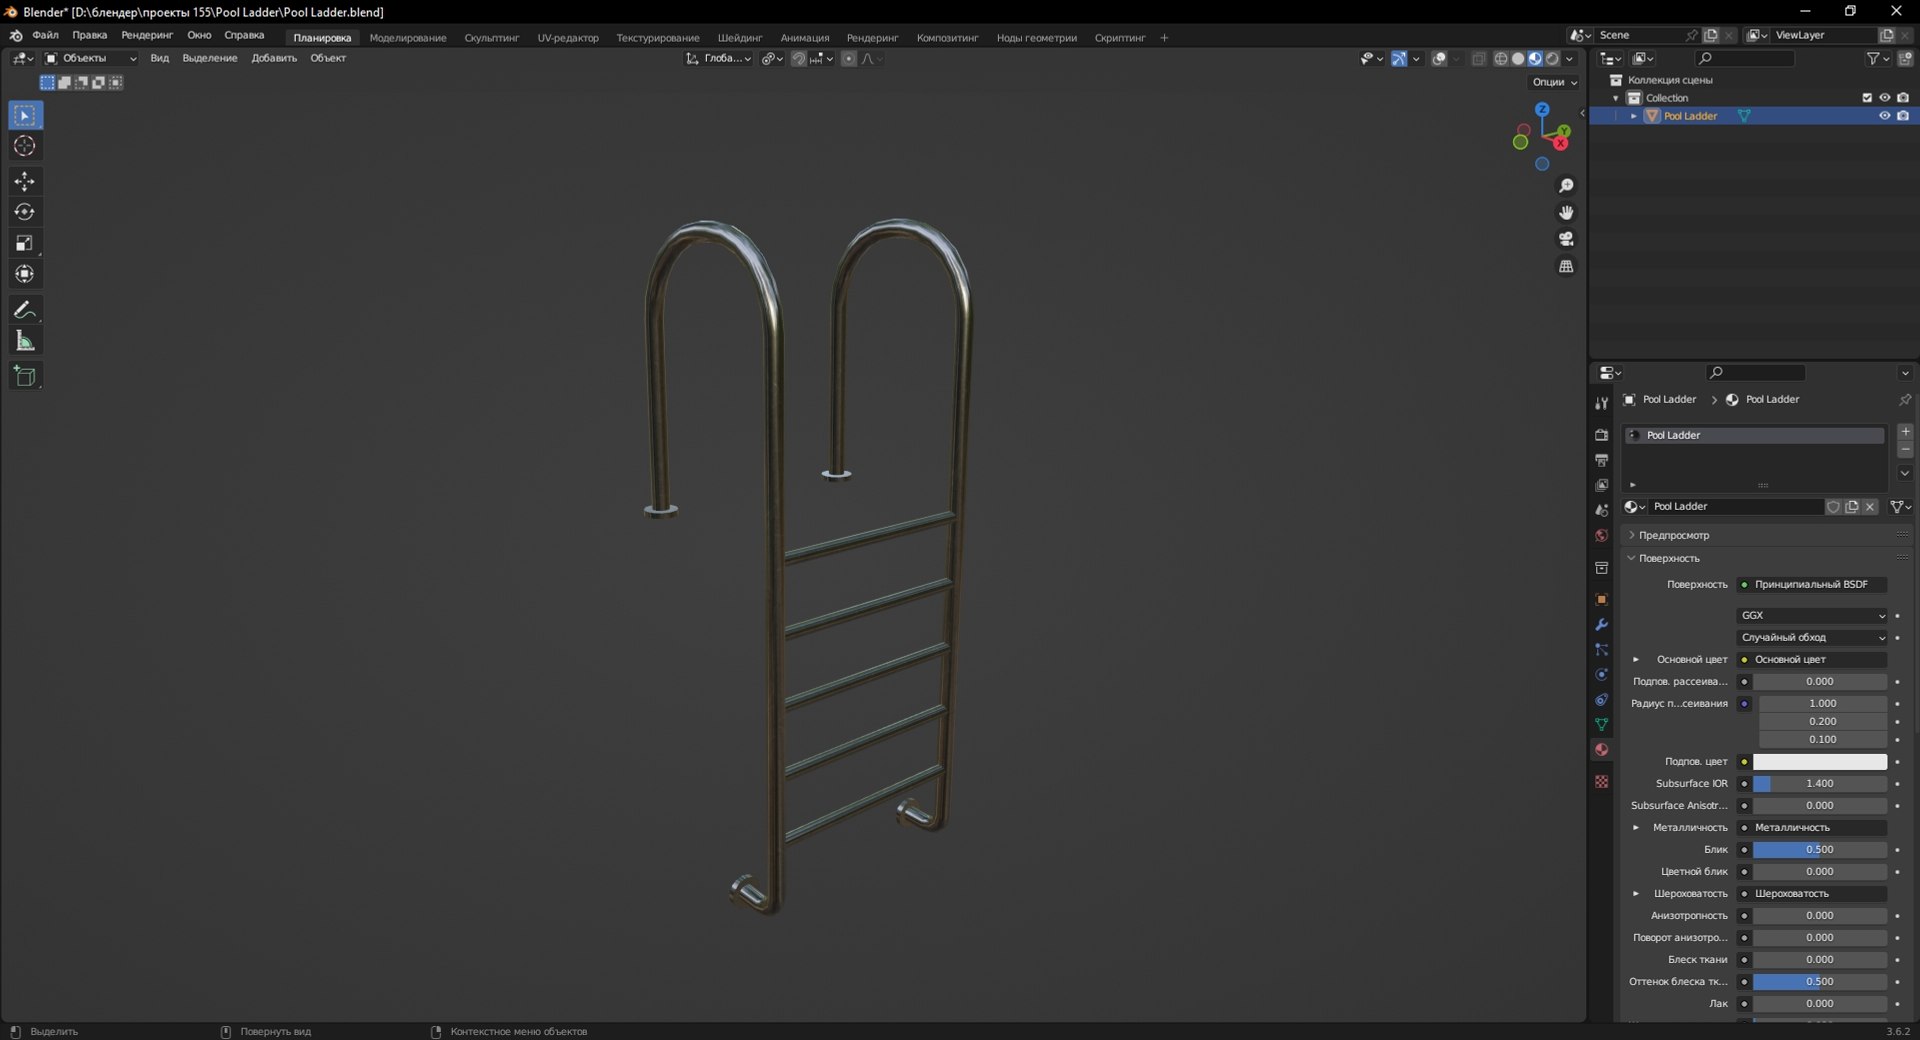The image size is (1920, 1040).
Task: Switch to Шейдинг workspace tab
Action: click(x=740, y=38)
